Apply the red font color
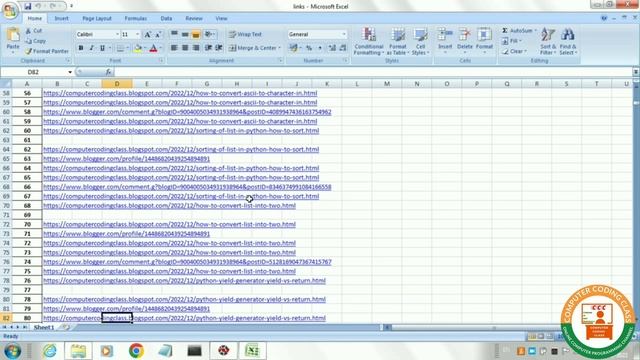The image size is (640, 360). [153, 48]
